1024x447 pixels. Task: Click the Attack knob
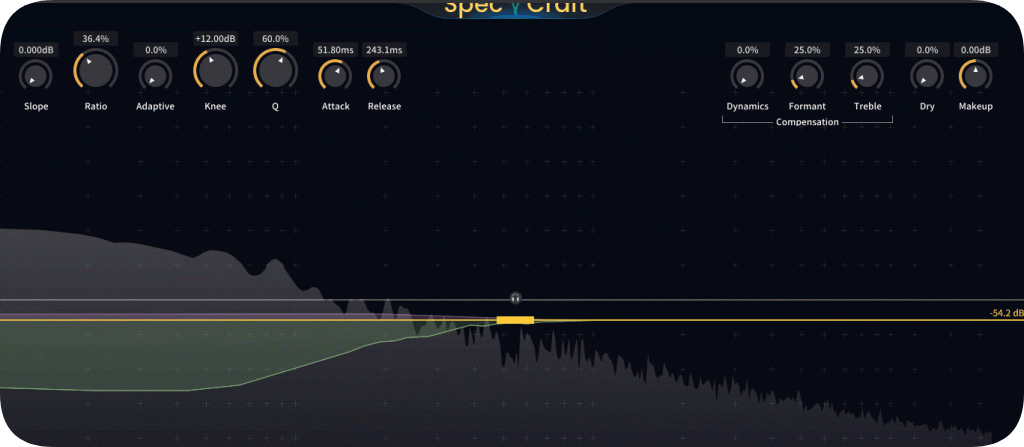point(335,75)
